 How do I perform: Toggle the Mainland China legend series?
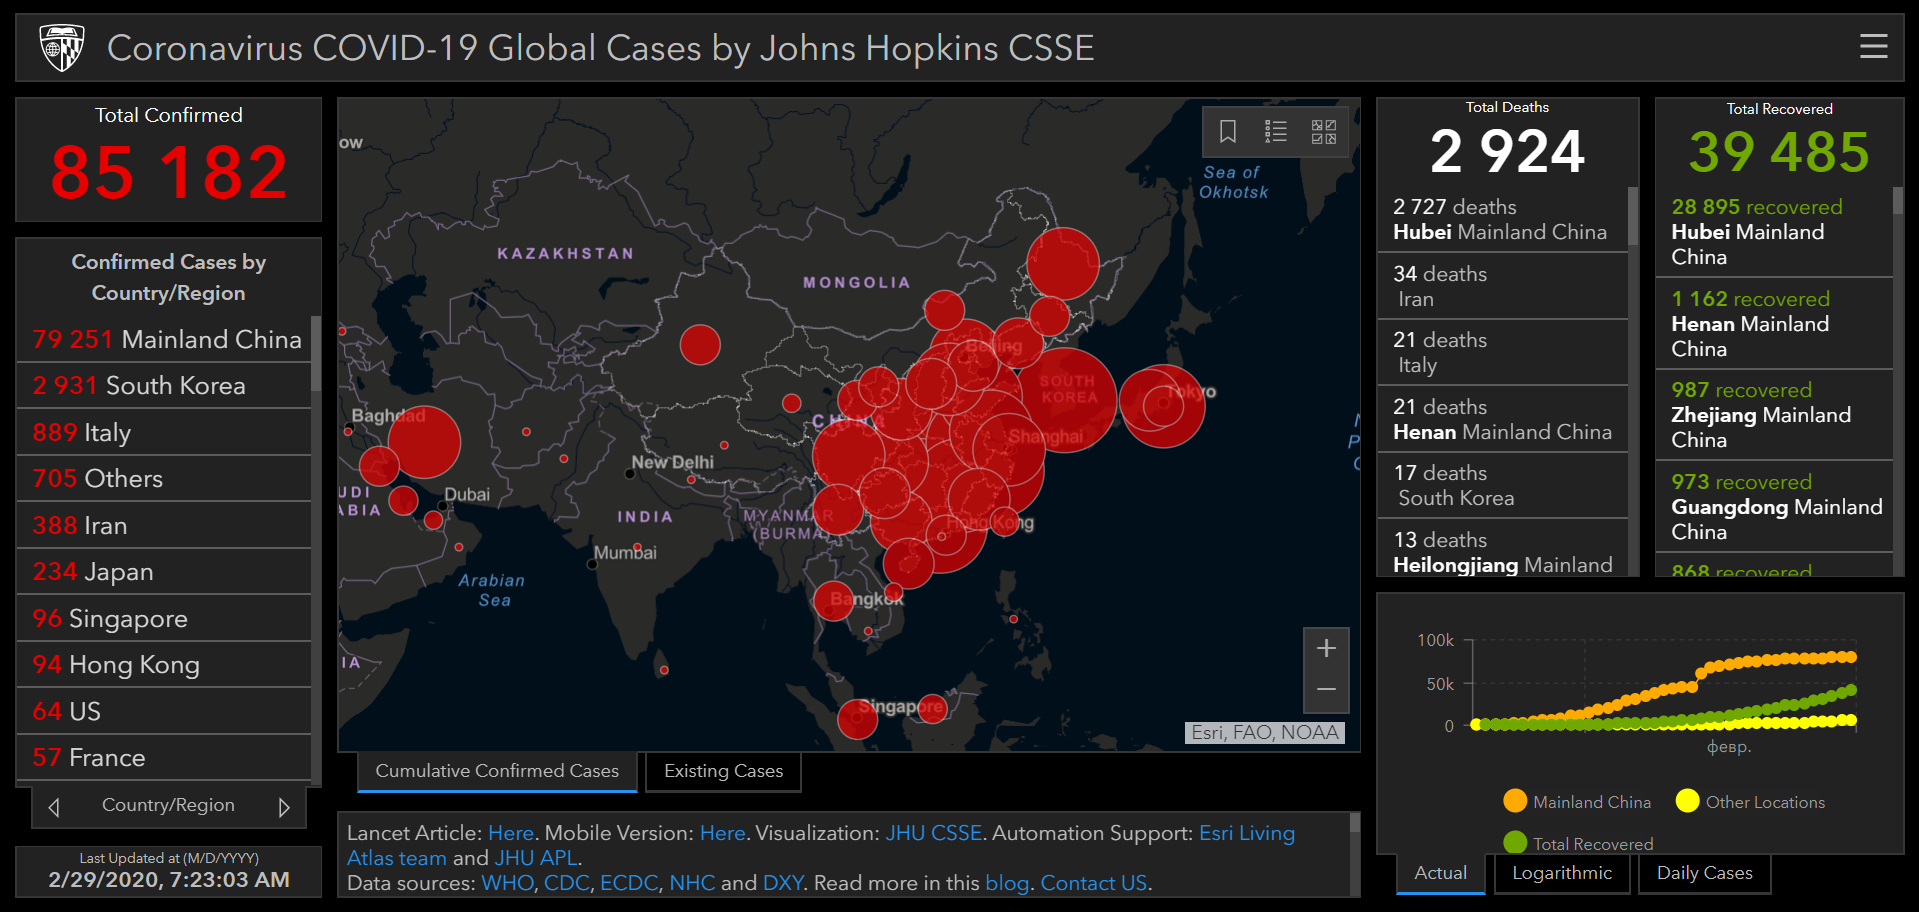(1577, 801)
